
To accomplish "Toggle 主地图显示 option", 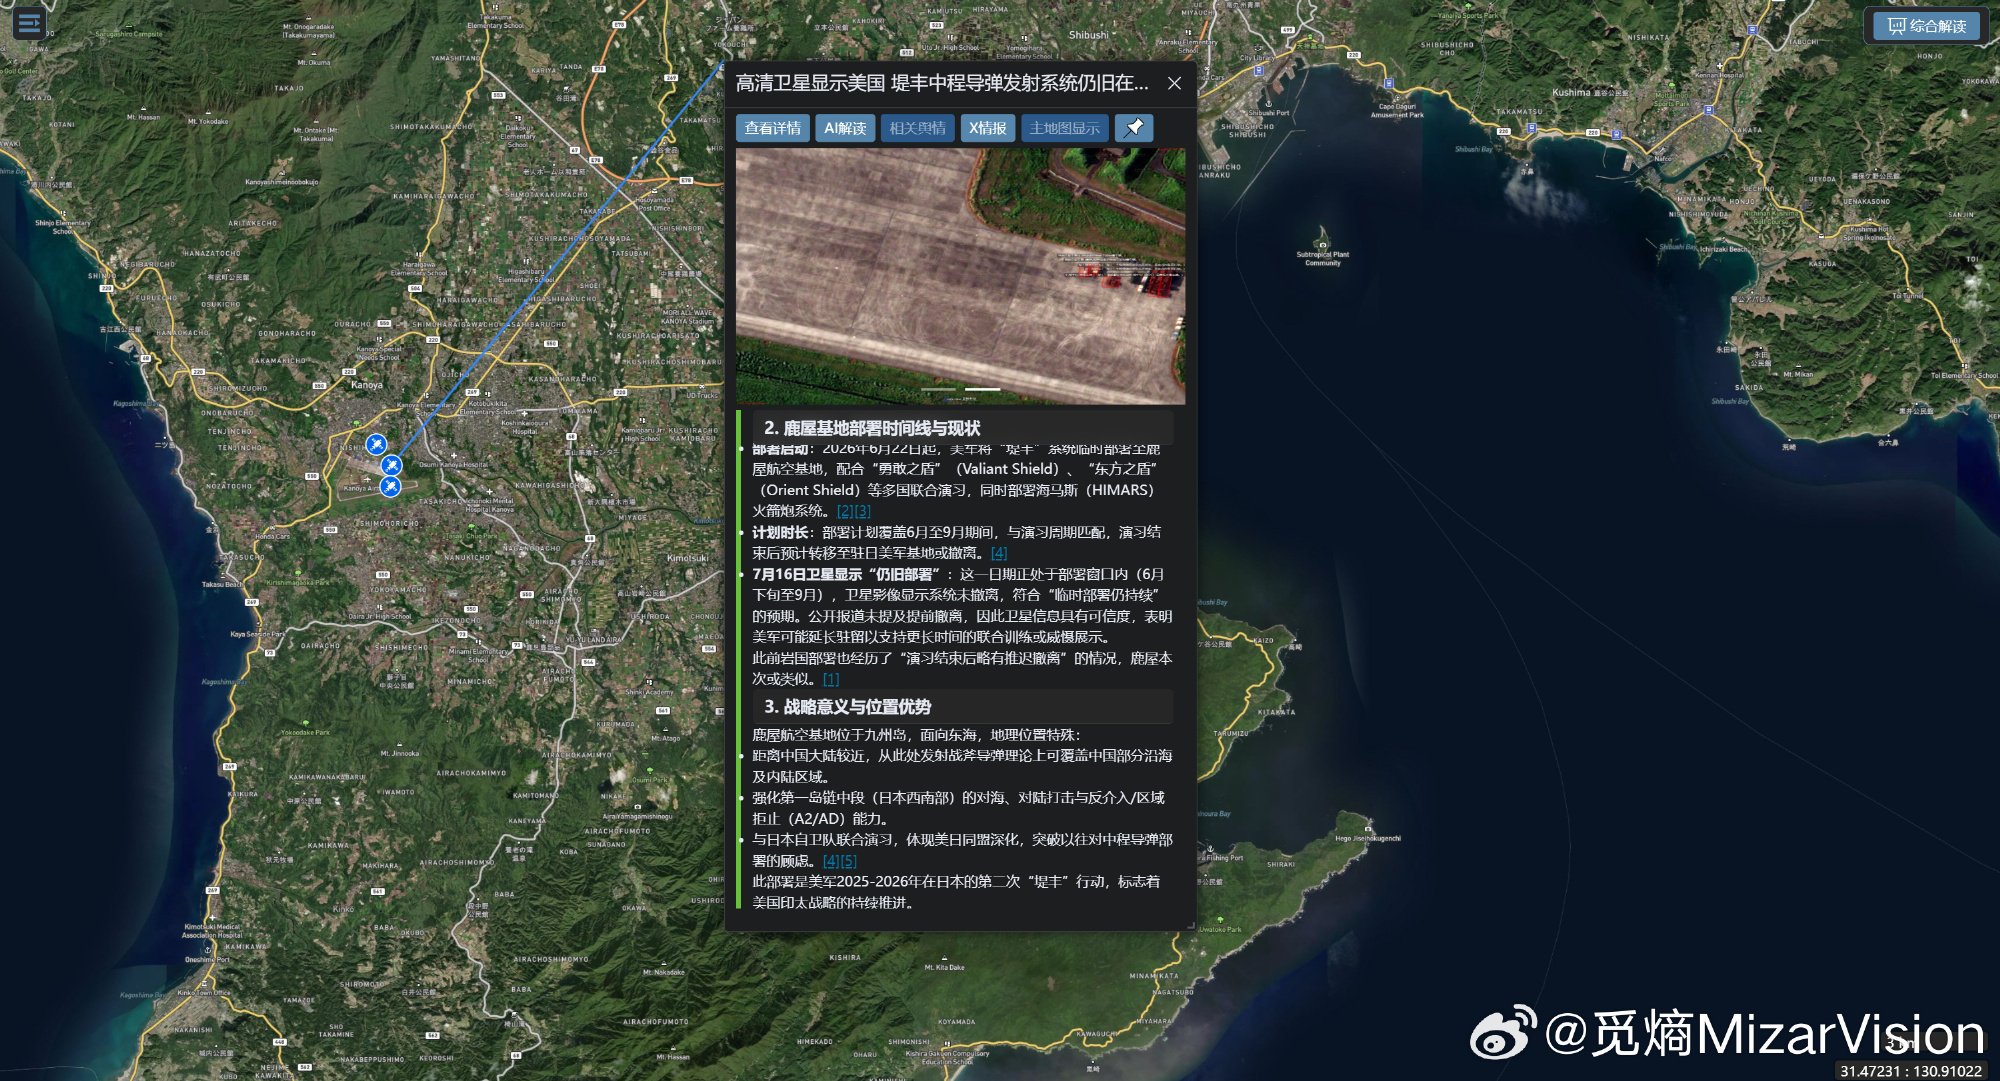I will pyautogui.click(x=1064, y=128).
